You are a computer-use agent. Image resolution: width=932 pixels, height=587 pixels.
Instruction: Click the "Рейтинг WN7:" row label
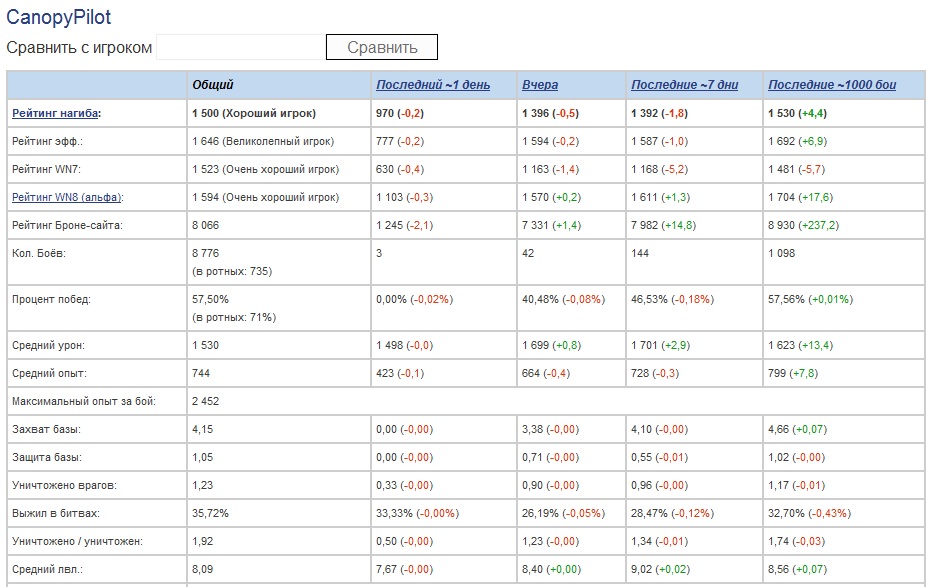point(48,170)
